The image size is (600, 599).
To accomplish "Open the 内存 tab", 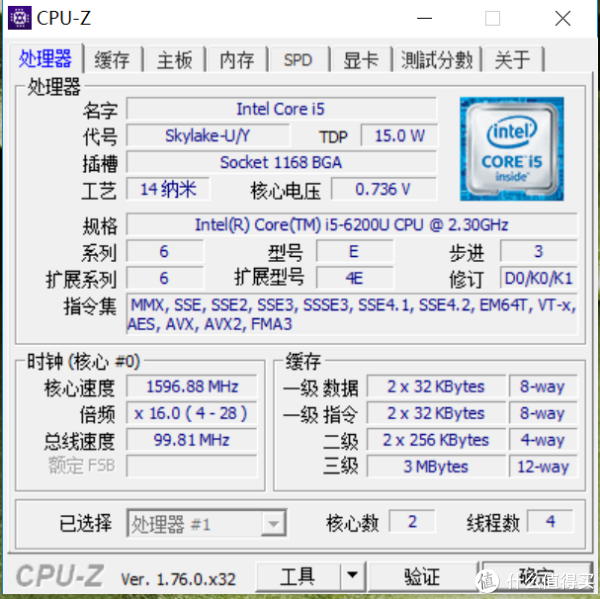I will tap(237, 60).
